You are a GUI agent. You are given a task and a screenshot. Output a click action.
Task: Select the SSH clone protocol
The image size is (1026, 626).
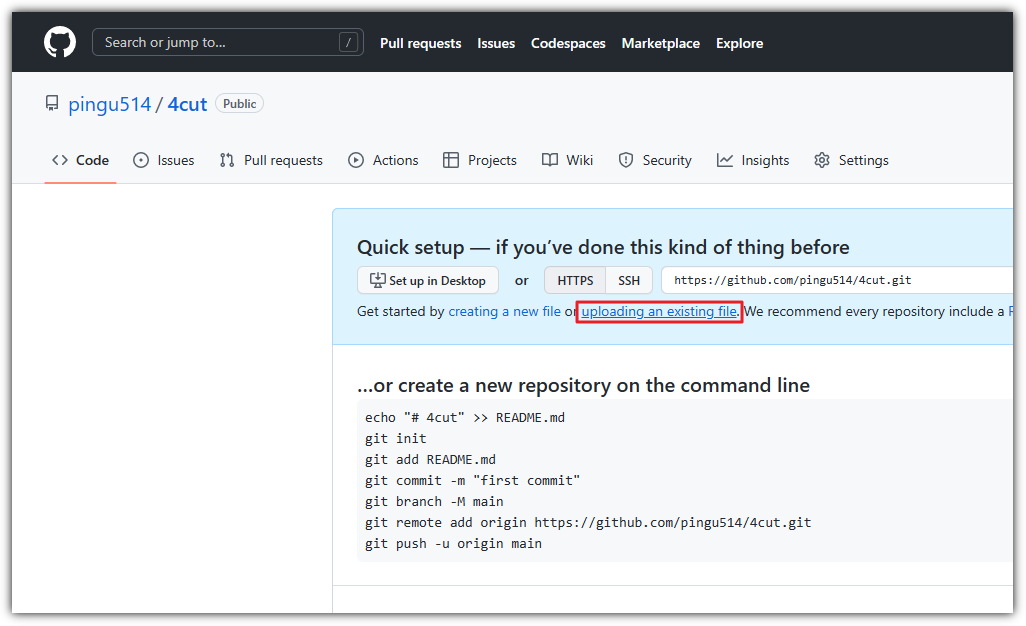pos(629,280)
